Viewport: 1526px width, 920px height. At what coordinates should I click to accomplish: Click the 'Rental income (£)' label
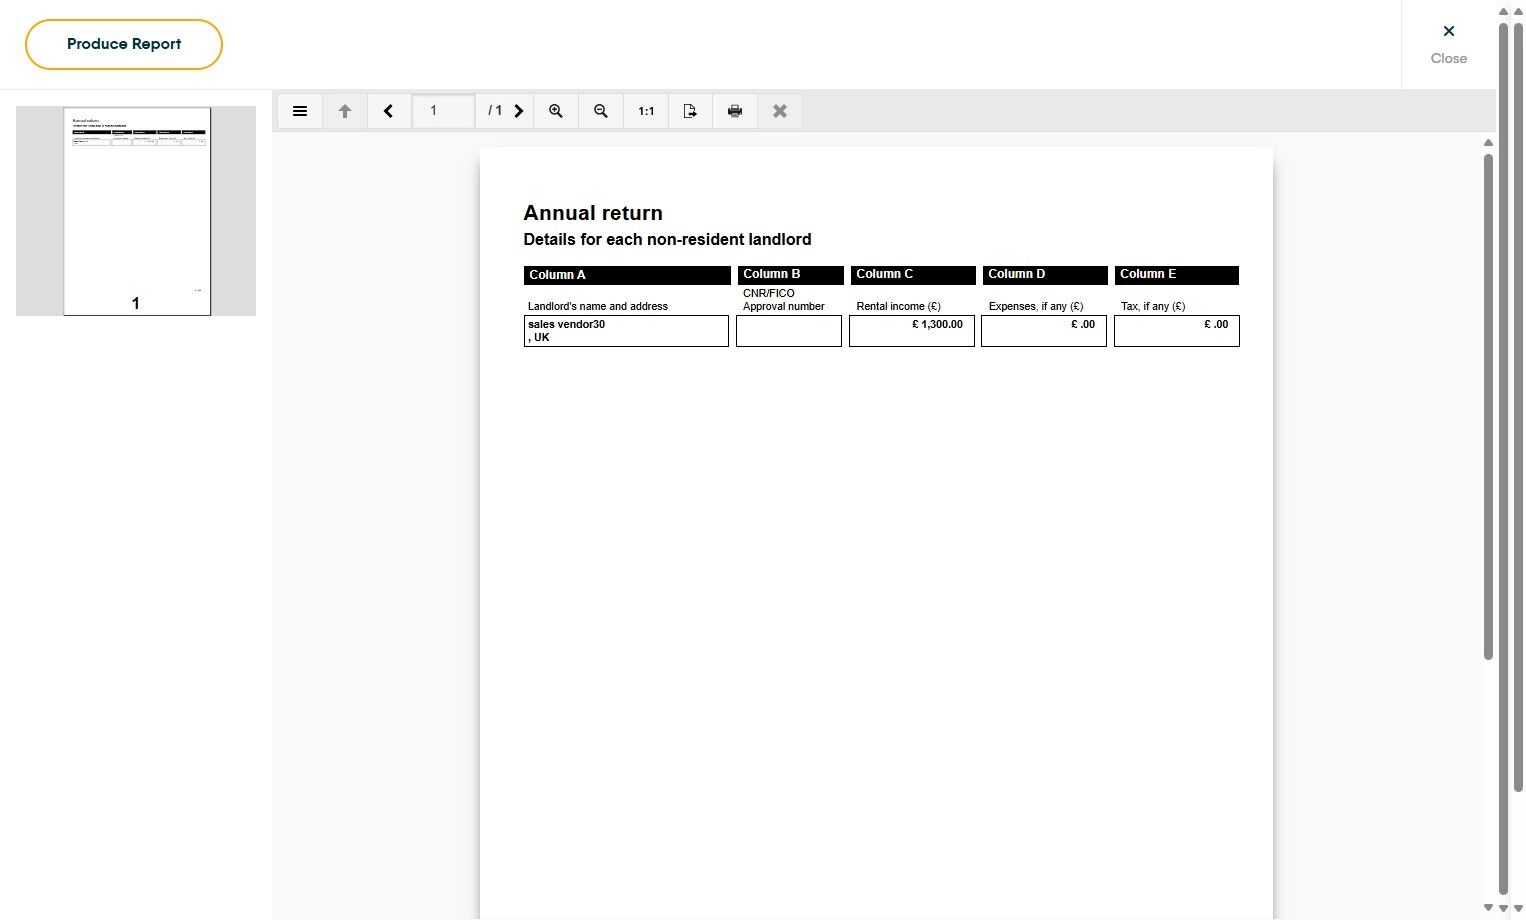pos(898,307)
